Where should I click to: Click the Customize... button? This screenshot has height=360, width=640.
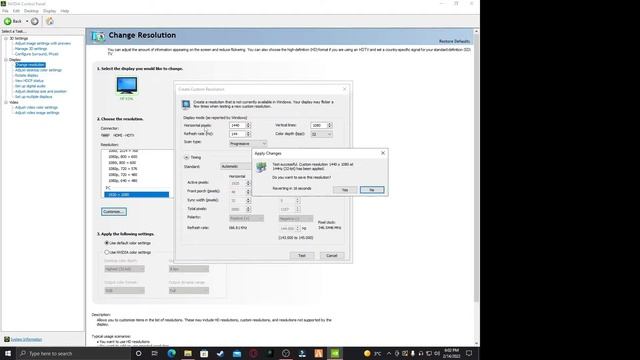click(x=114, y=211)
